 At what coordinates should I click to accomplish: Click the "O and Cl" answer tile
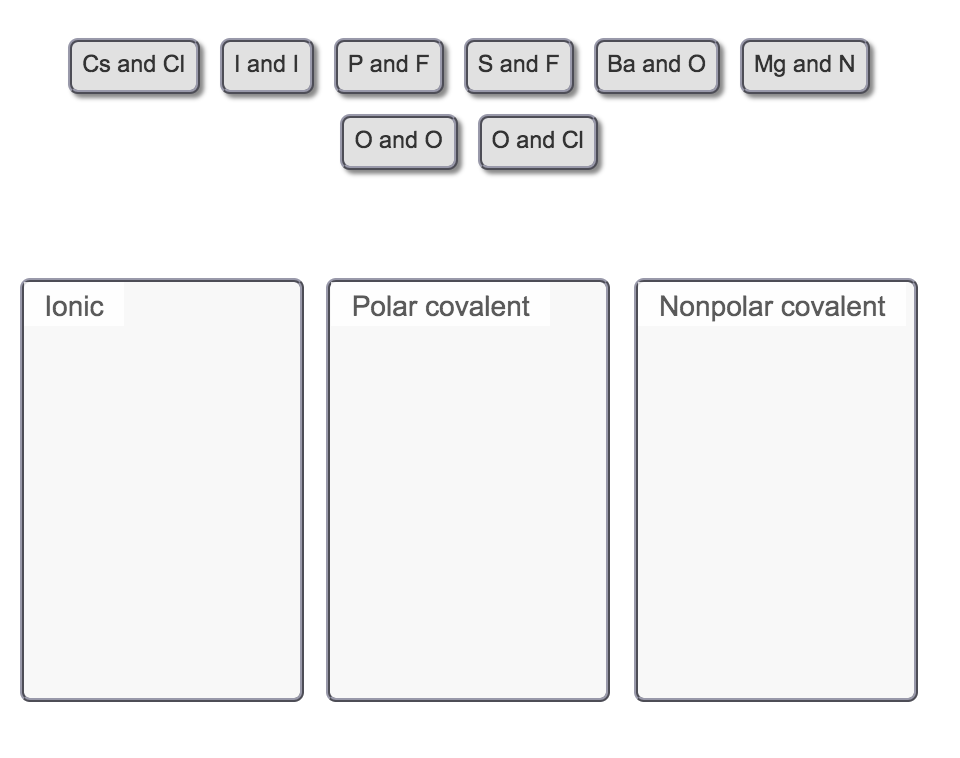tap(538, 141)
